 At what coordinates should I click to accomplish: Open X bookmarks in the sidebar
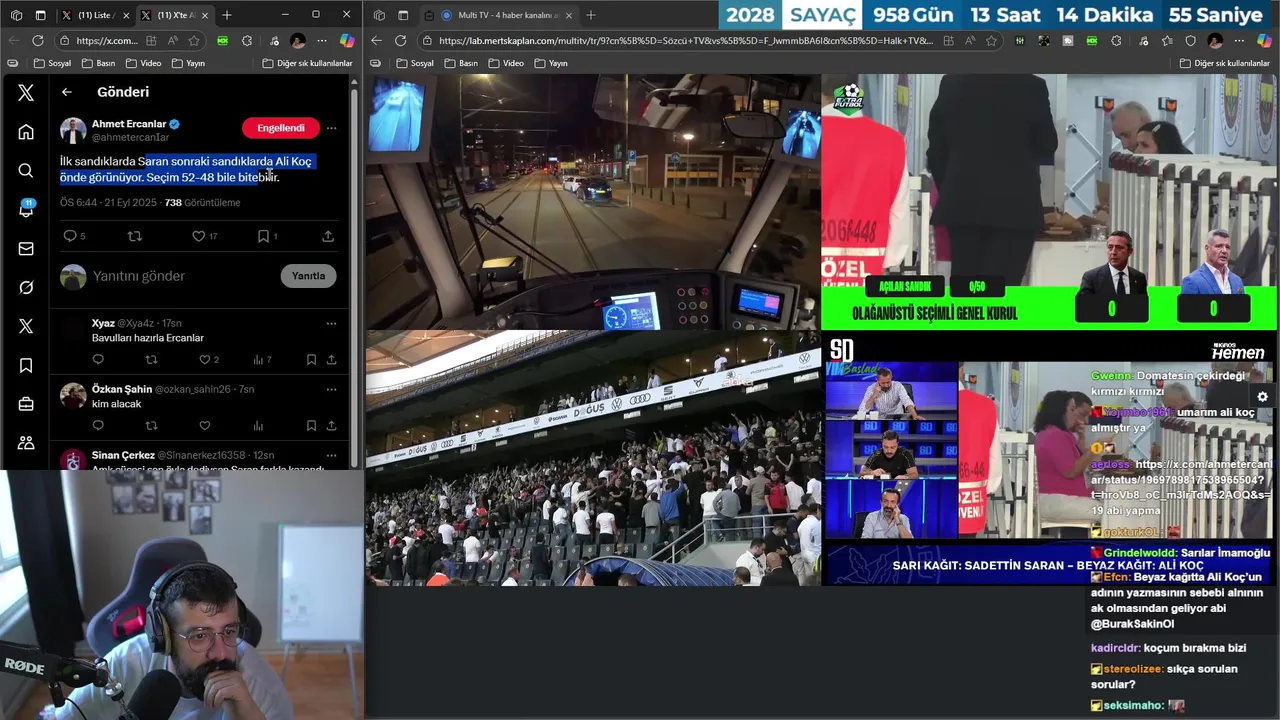point(26,365)
